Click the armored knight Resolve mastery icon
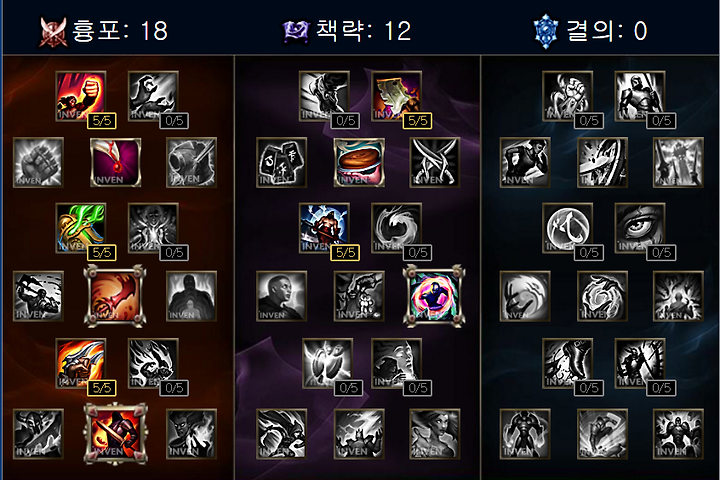 [x=640, y=96]
